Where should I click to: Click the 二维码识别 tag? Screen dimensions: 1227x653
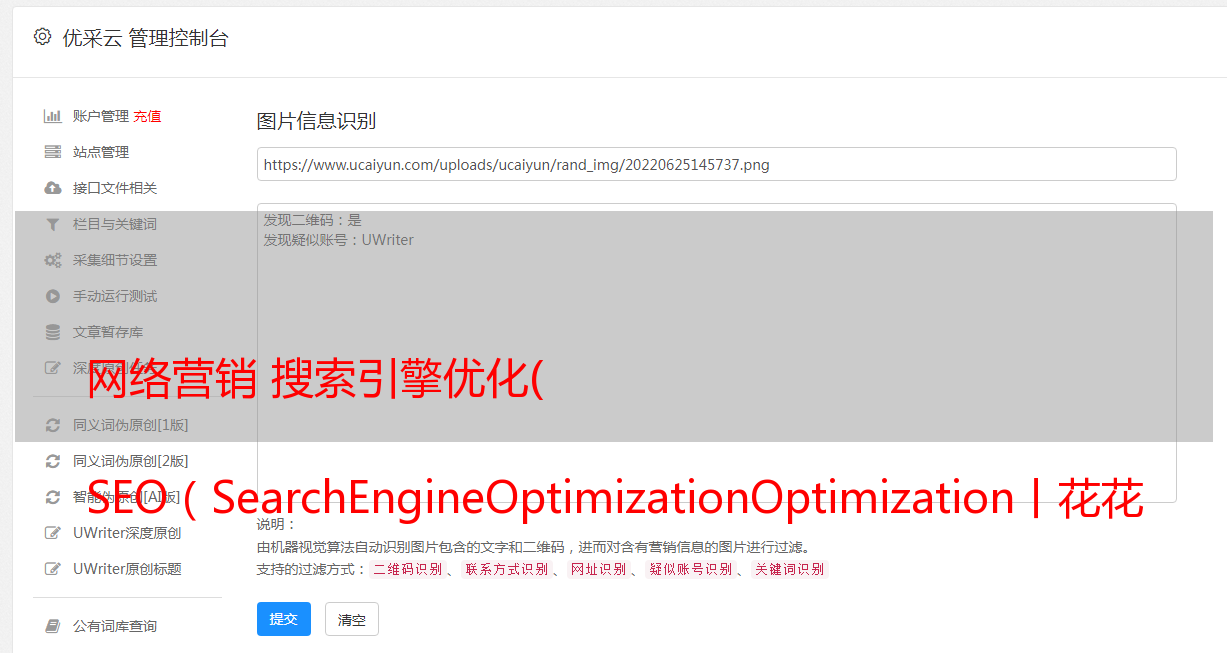[407, 569]
